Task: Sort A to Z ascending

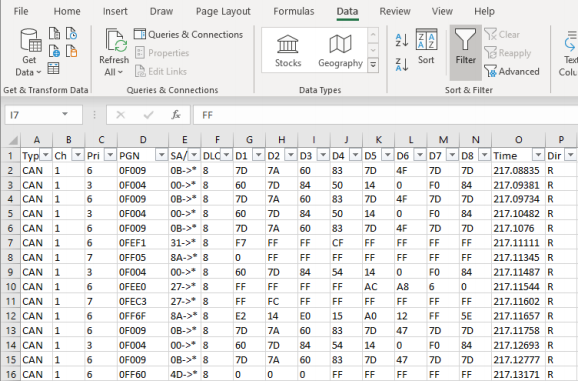Action: [x=402, y=40]
